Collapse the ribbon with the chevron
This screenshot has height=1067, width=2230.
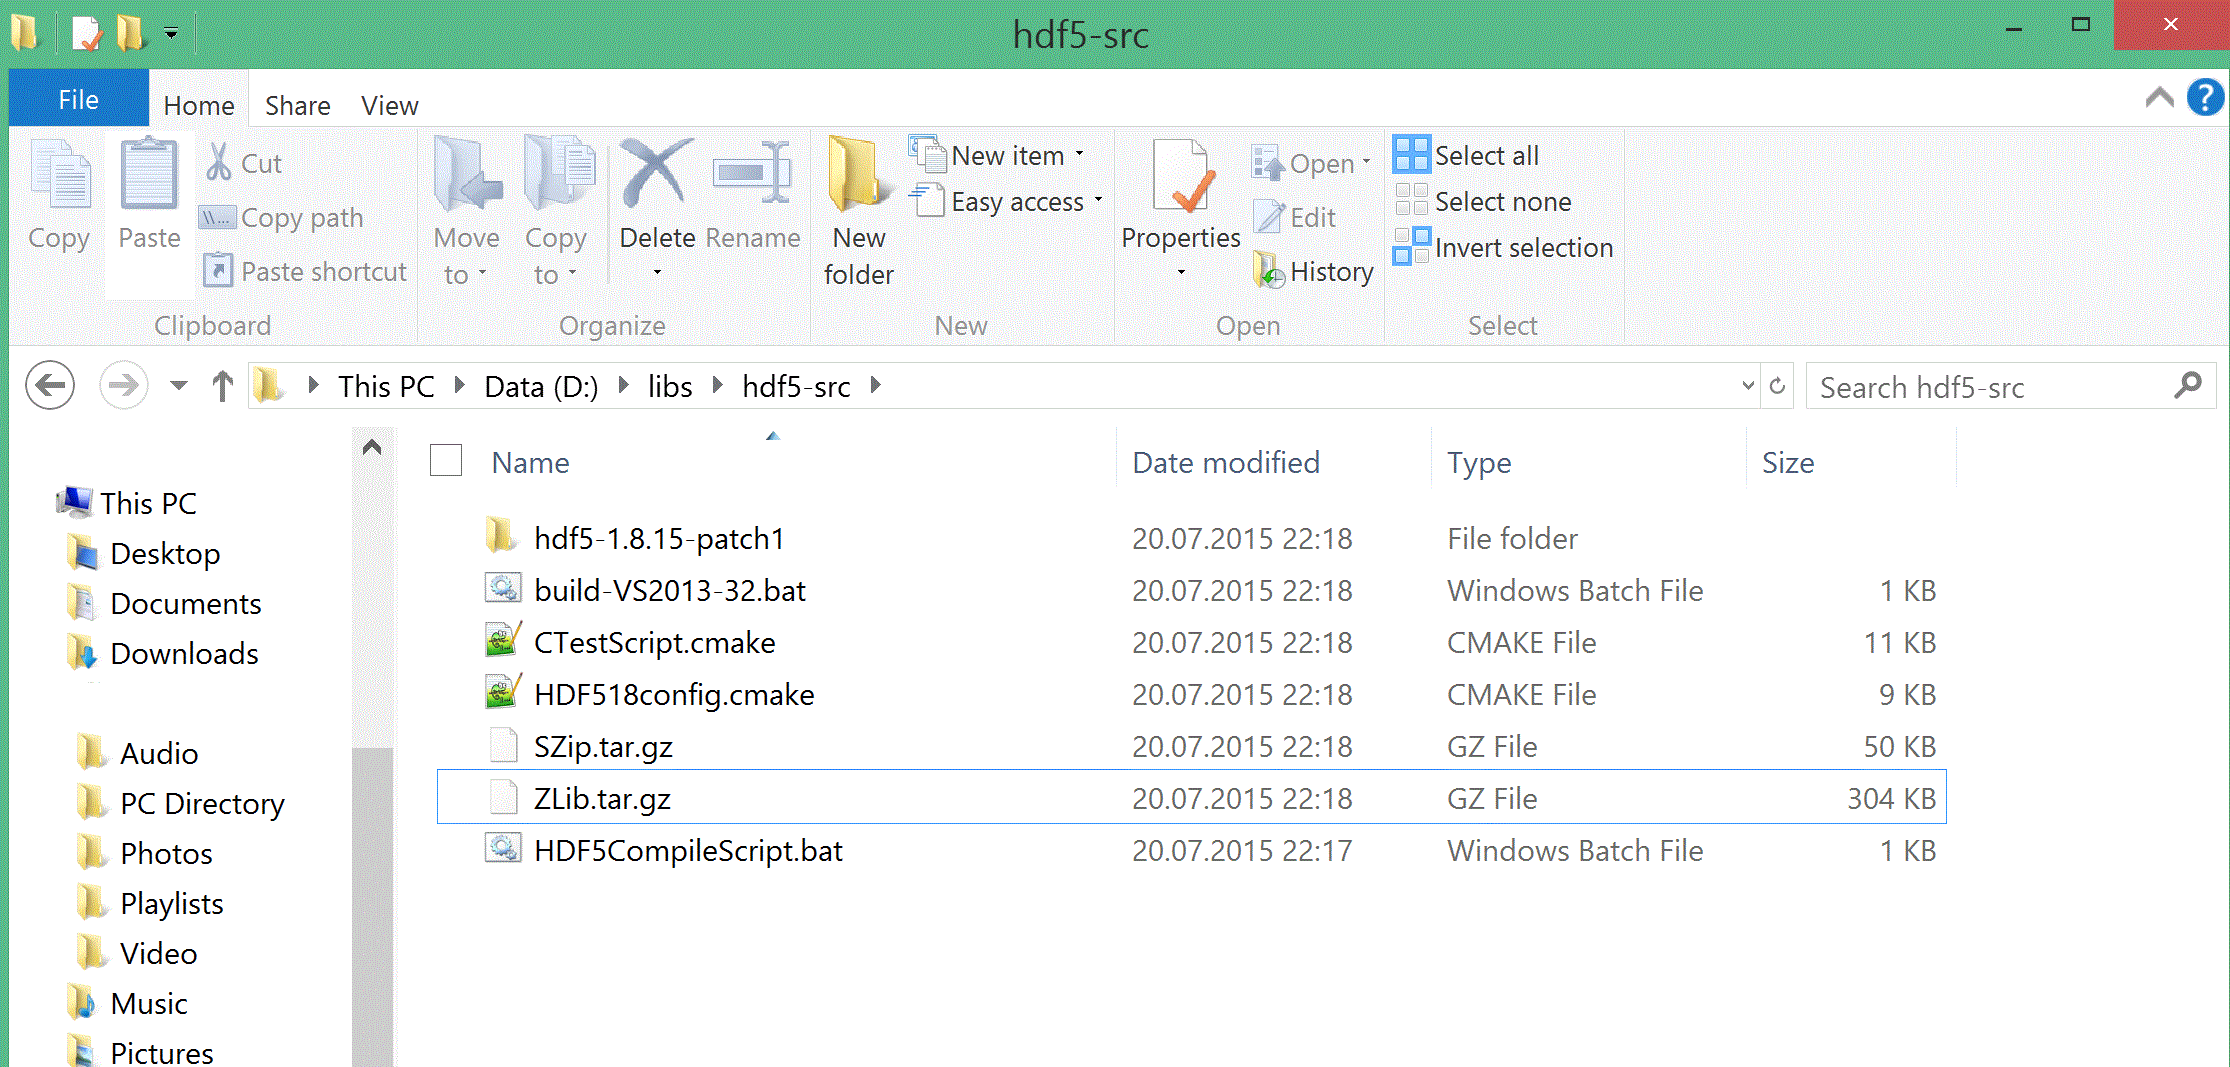pyautogui.click(x=2159, y=97)
